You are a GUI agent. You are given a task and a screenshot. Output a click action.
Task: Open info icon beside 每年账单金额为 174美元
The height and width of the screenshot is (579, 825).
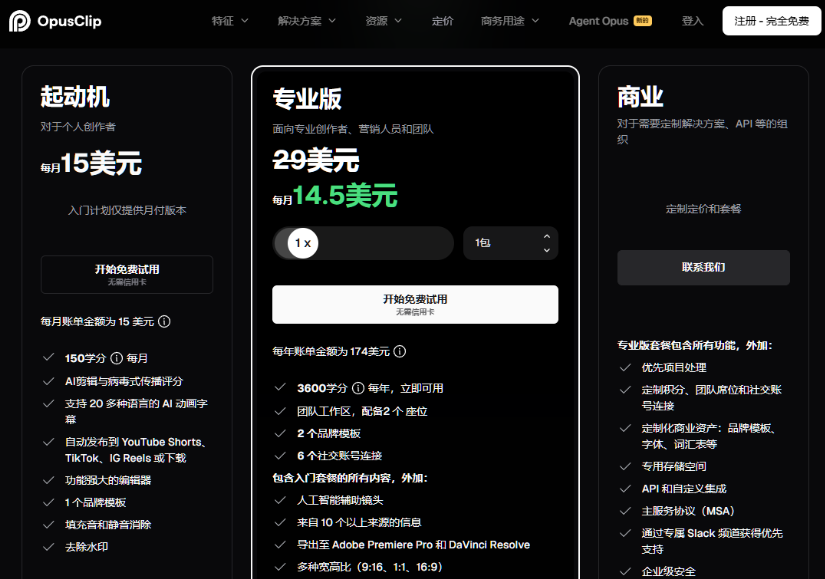(x=400, y=352)
